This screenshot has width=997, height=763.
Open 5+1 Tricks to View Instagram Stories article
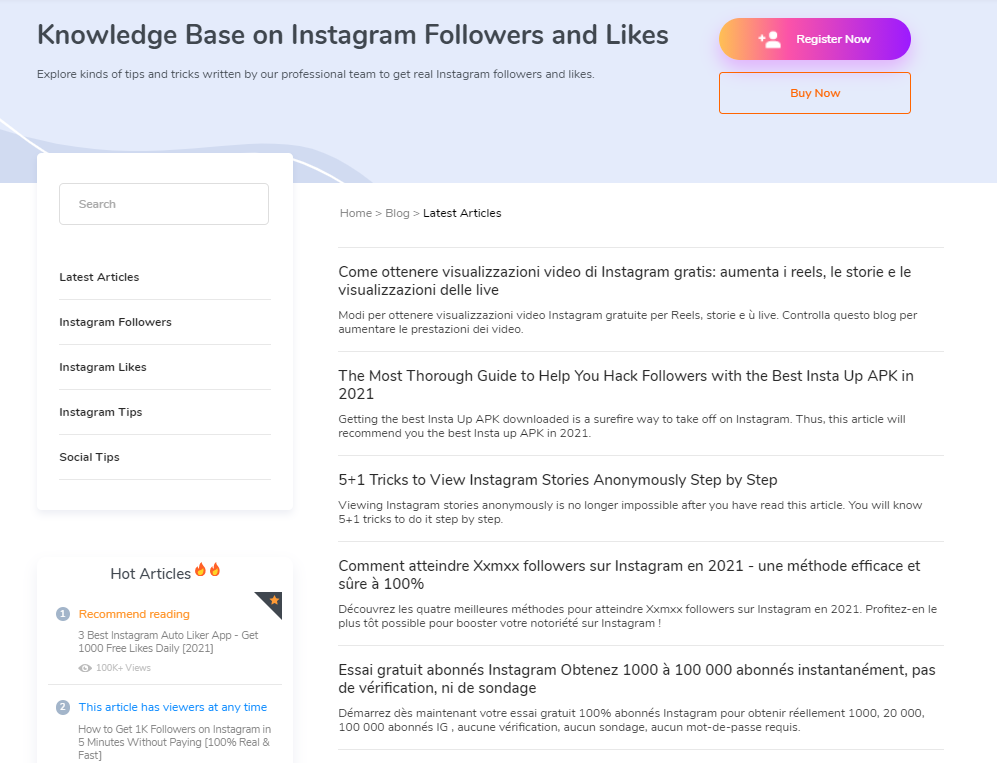[558, 480]
